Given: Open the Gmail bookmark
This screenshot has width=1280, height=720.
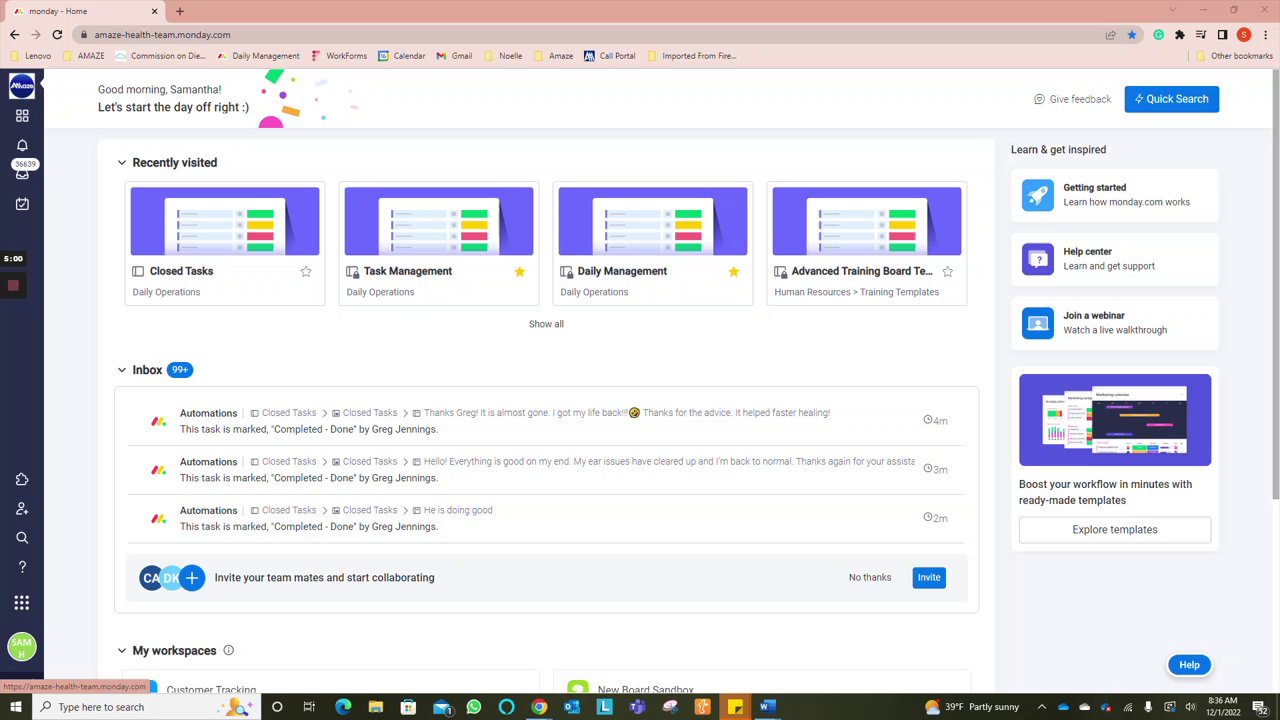Looking at the screenshot, I should (x=454, y=56).
